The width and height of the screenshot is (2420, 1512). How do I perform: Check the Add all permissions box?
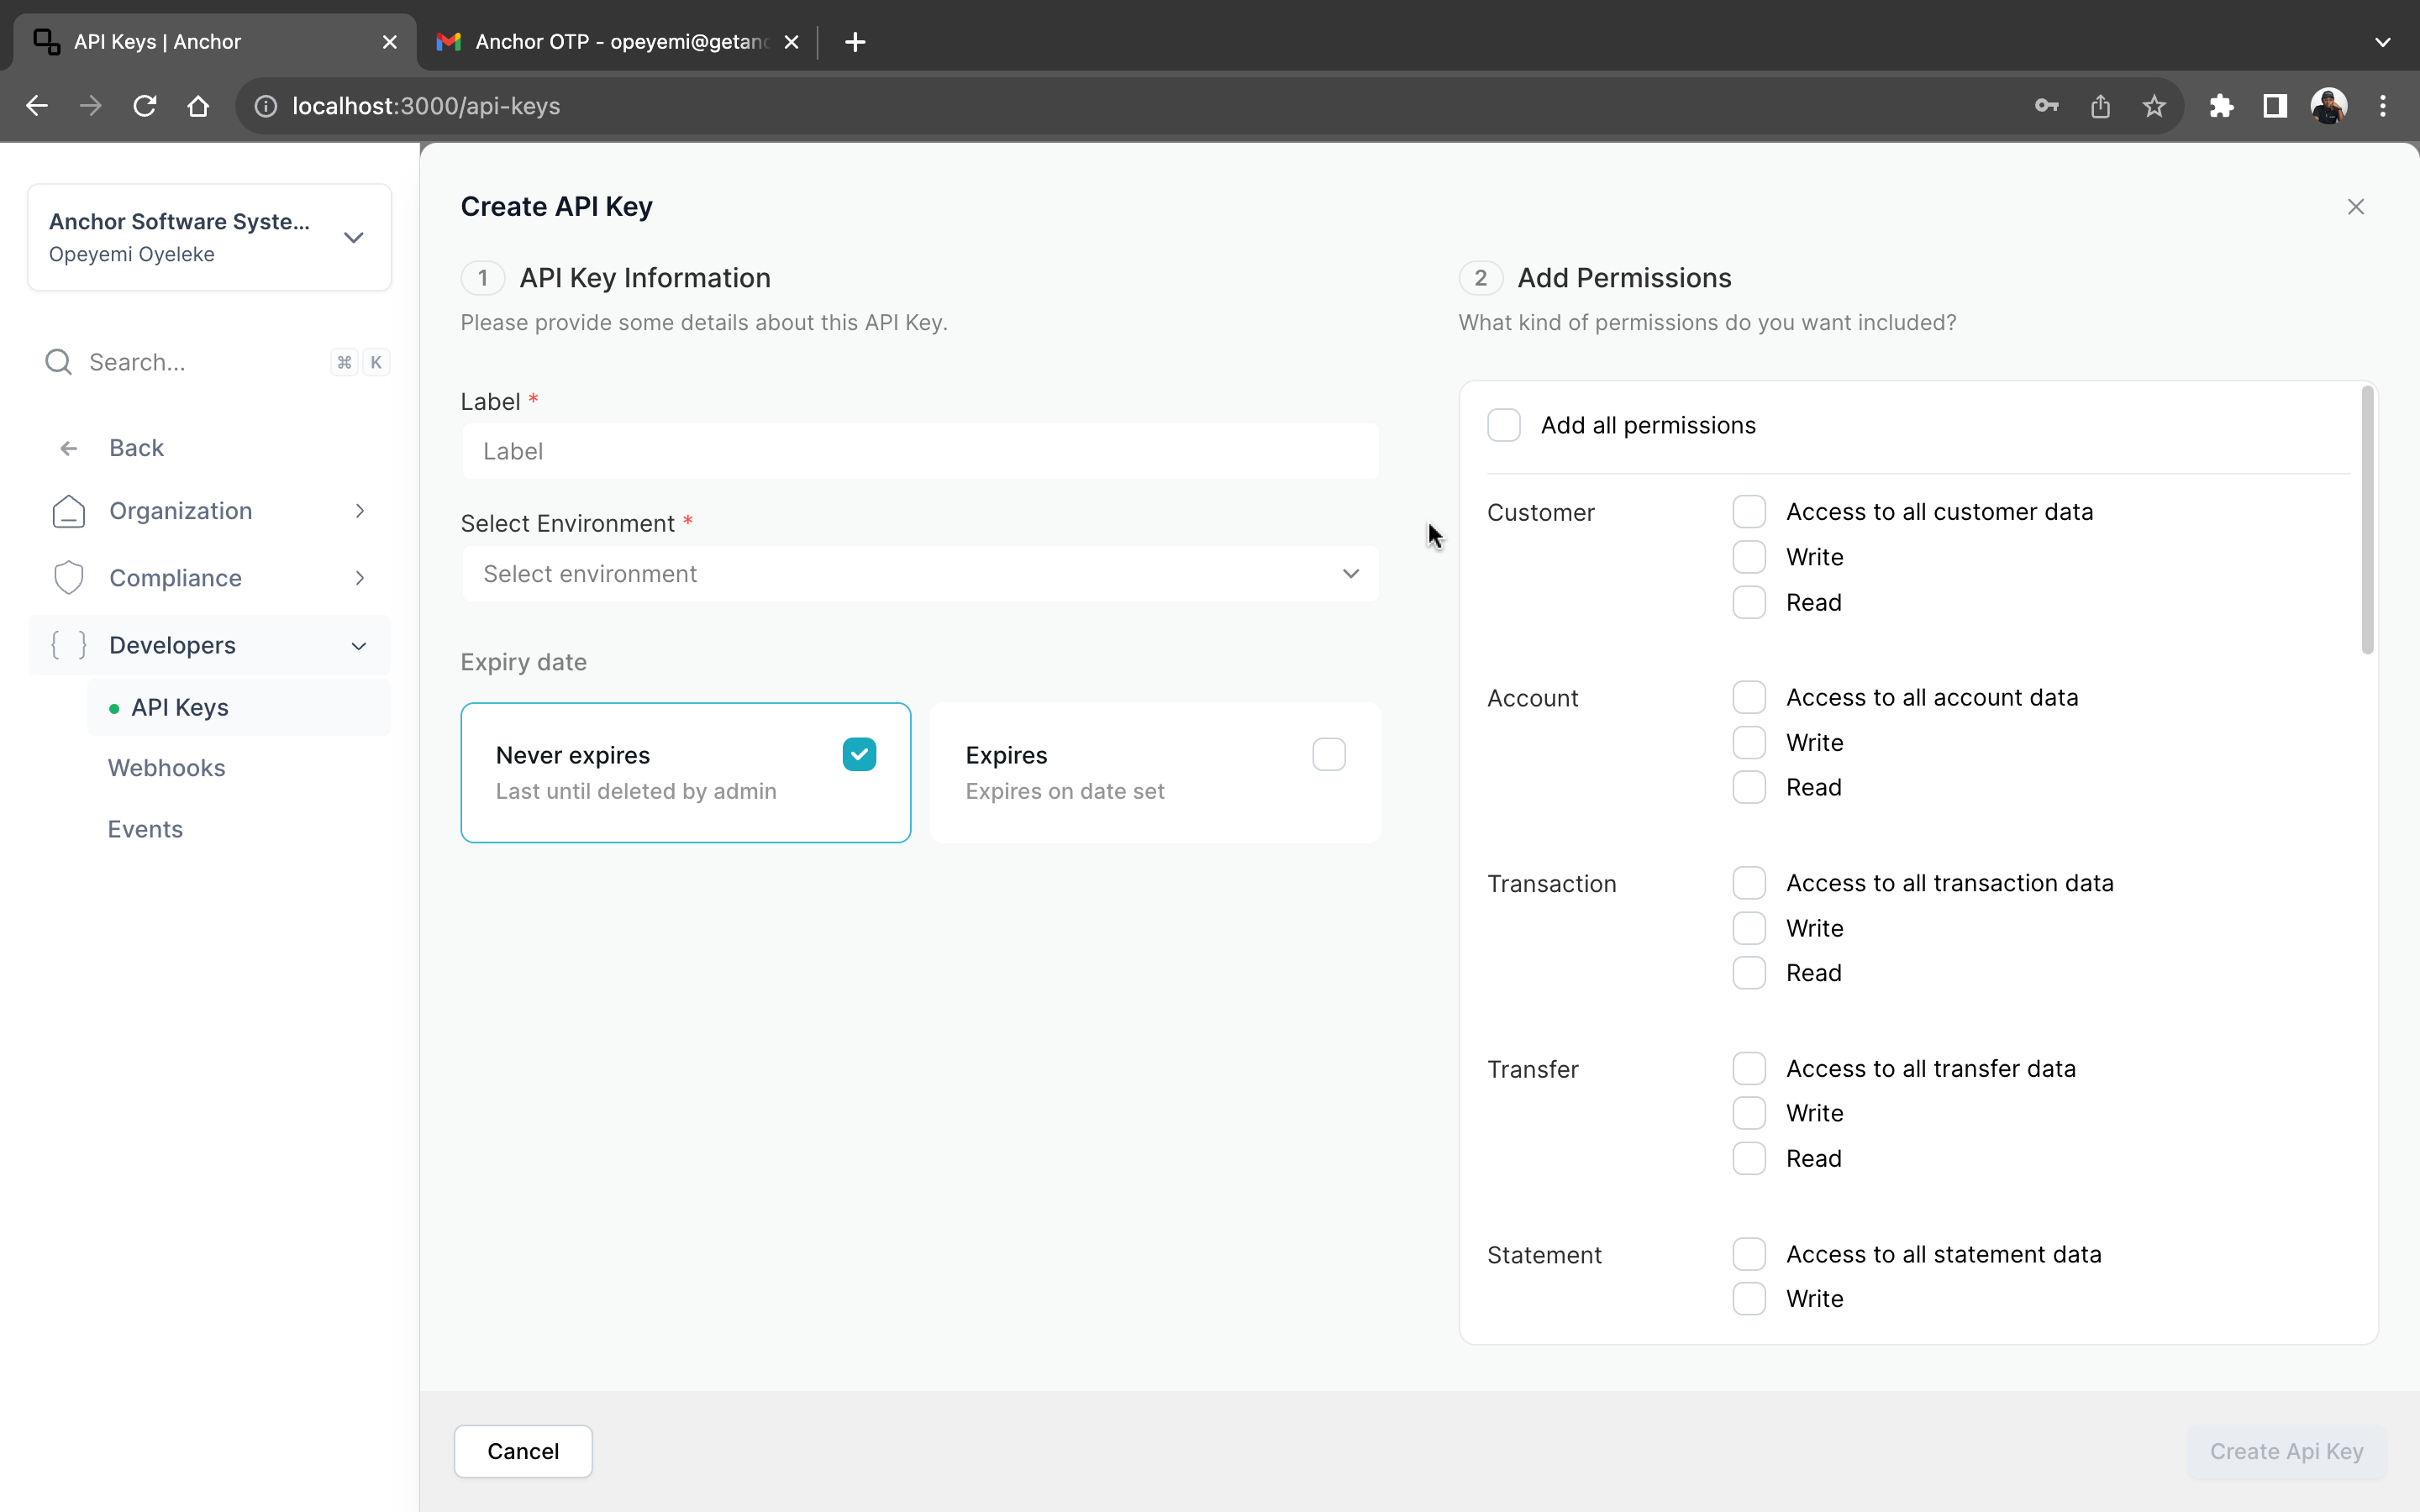[1503, 425]
